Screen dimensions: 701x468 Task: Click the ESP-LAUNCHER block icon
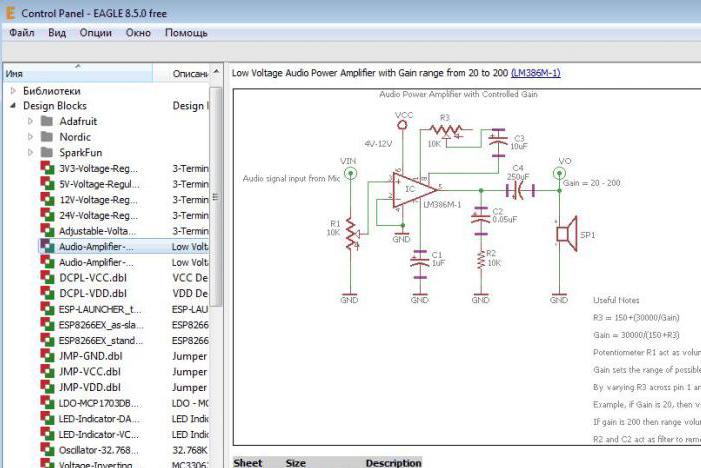click(x=47, y=309)
